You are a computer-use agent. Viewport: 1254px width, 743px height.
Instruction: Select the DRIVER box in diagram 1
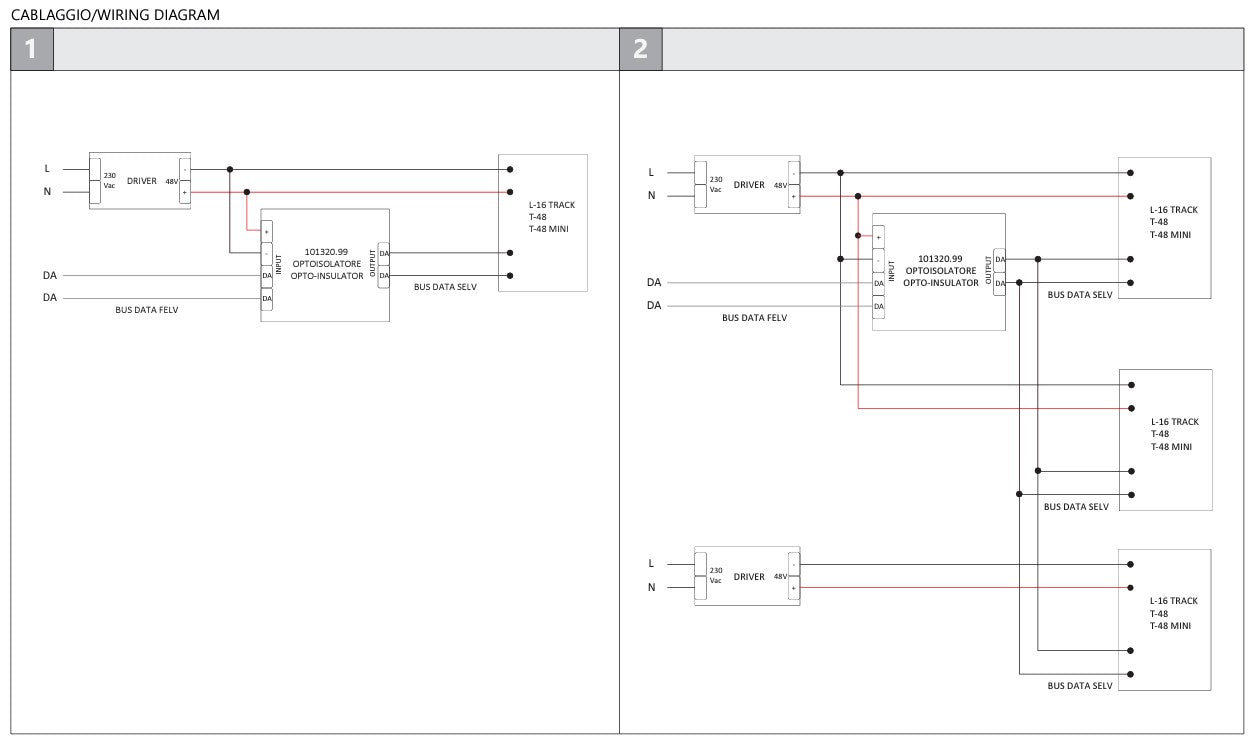(140, 180)
